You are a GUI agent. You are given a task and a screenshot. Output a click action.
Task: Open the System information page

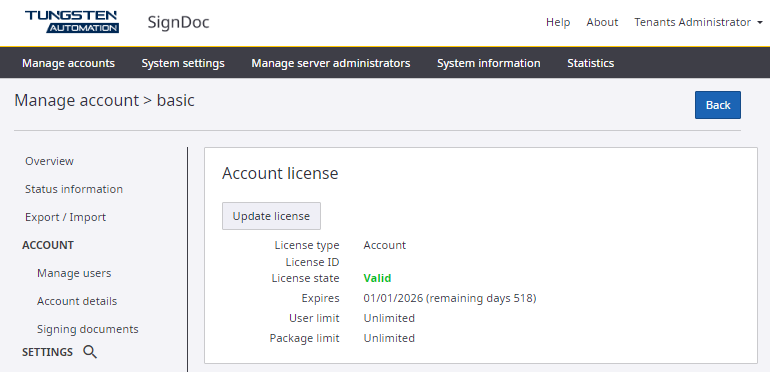point(489,63)
